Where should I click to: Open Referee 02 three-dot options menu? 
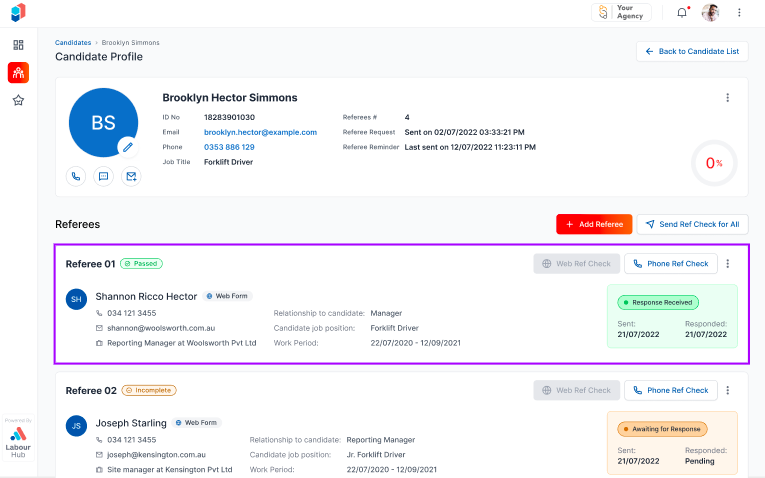click(x=728, y=390)
